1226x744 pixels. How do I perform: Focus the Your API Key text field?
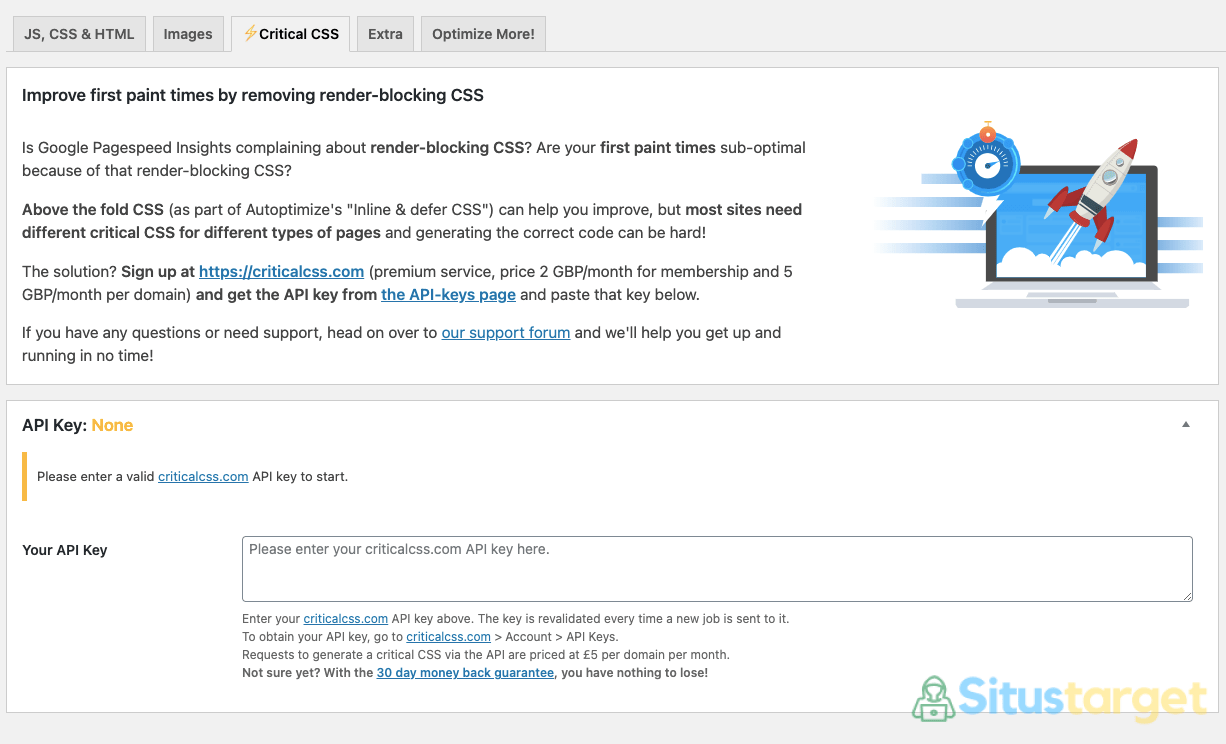point(717,569)
